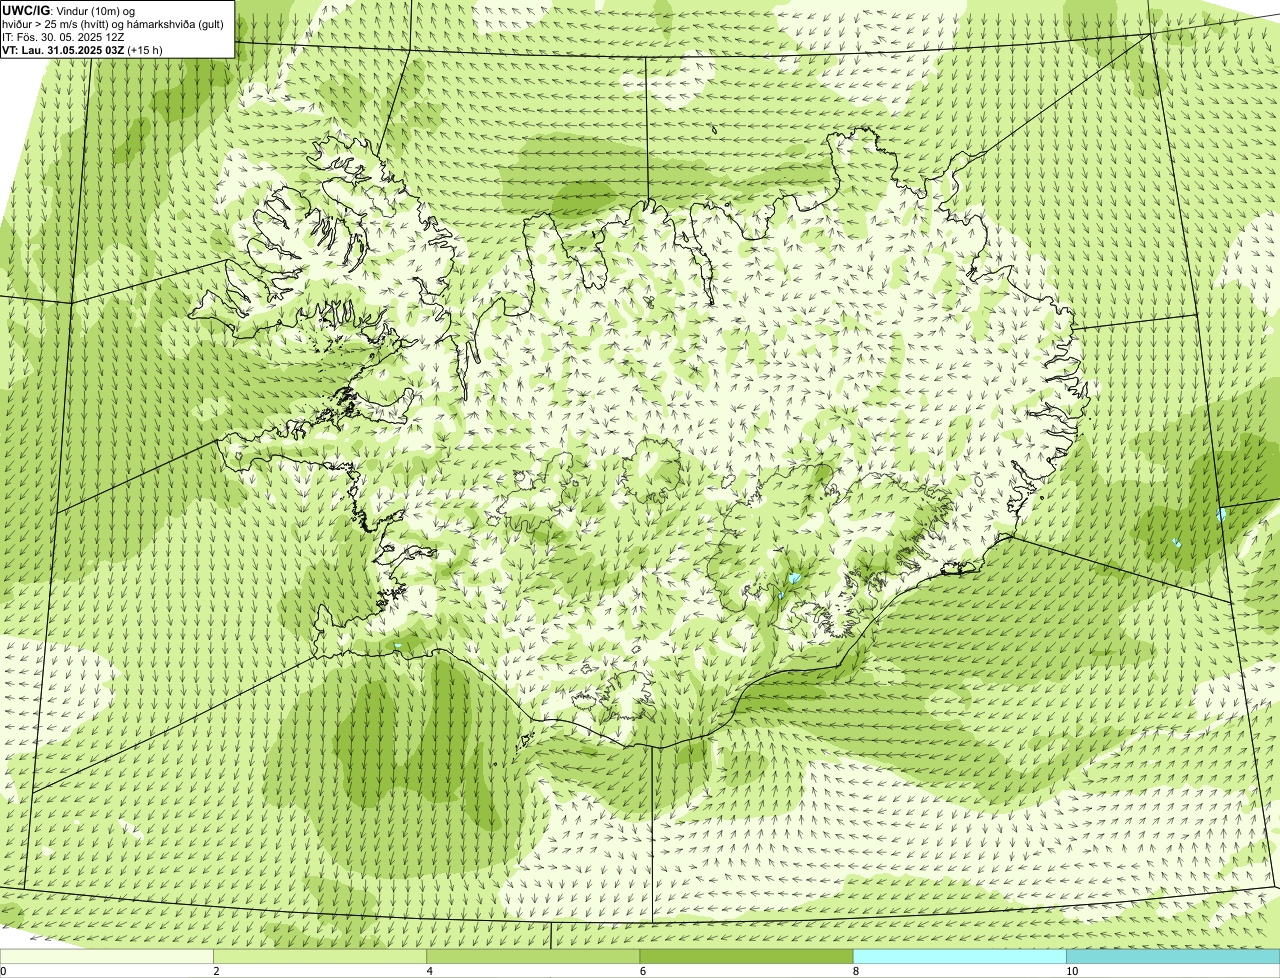Image resolution: width=1280 pixels, height=978 pixels.
Task: Click the 'hviður > 25 m/s' legend line
Action: tap(113, 24)
